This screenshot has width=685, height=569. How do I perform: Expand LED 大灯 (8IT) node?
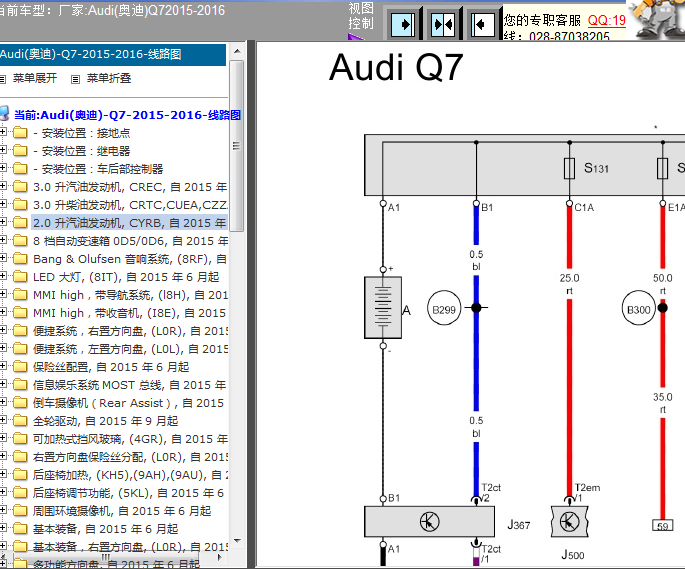(x=3, y=276)
